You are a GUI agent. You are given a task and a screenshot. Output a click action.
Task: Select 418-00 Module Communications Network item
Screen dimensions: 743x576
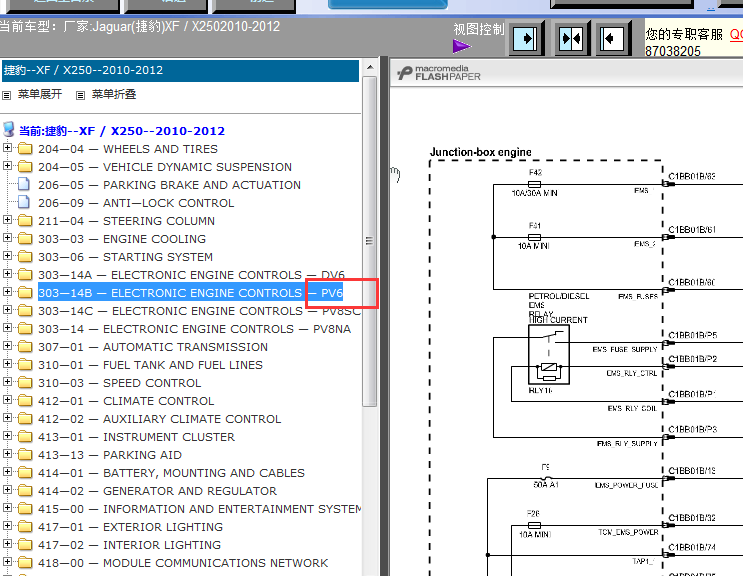pyautogui.click(x=183, y=563)
